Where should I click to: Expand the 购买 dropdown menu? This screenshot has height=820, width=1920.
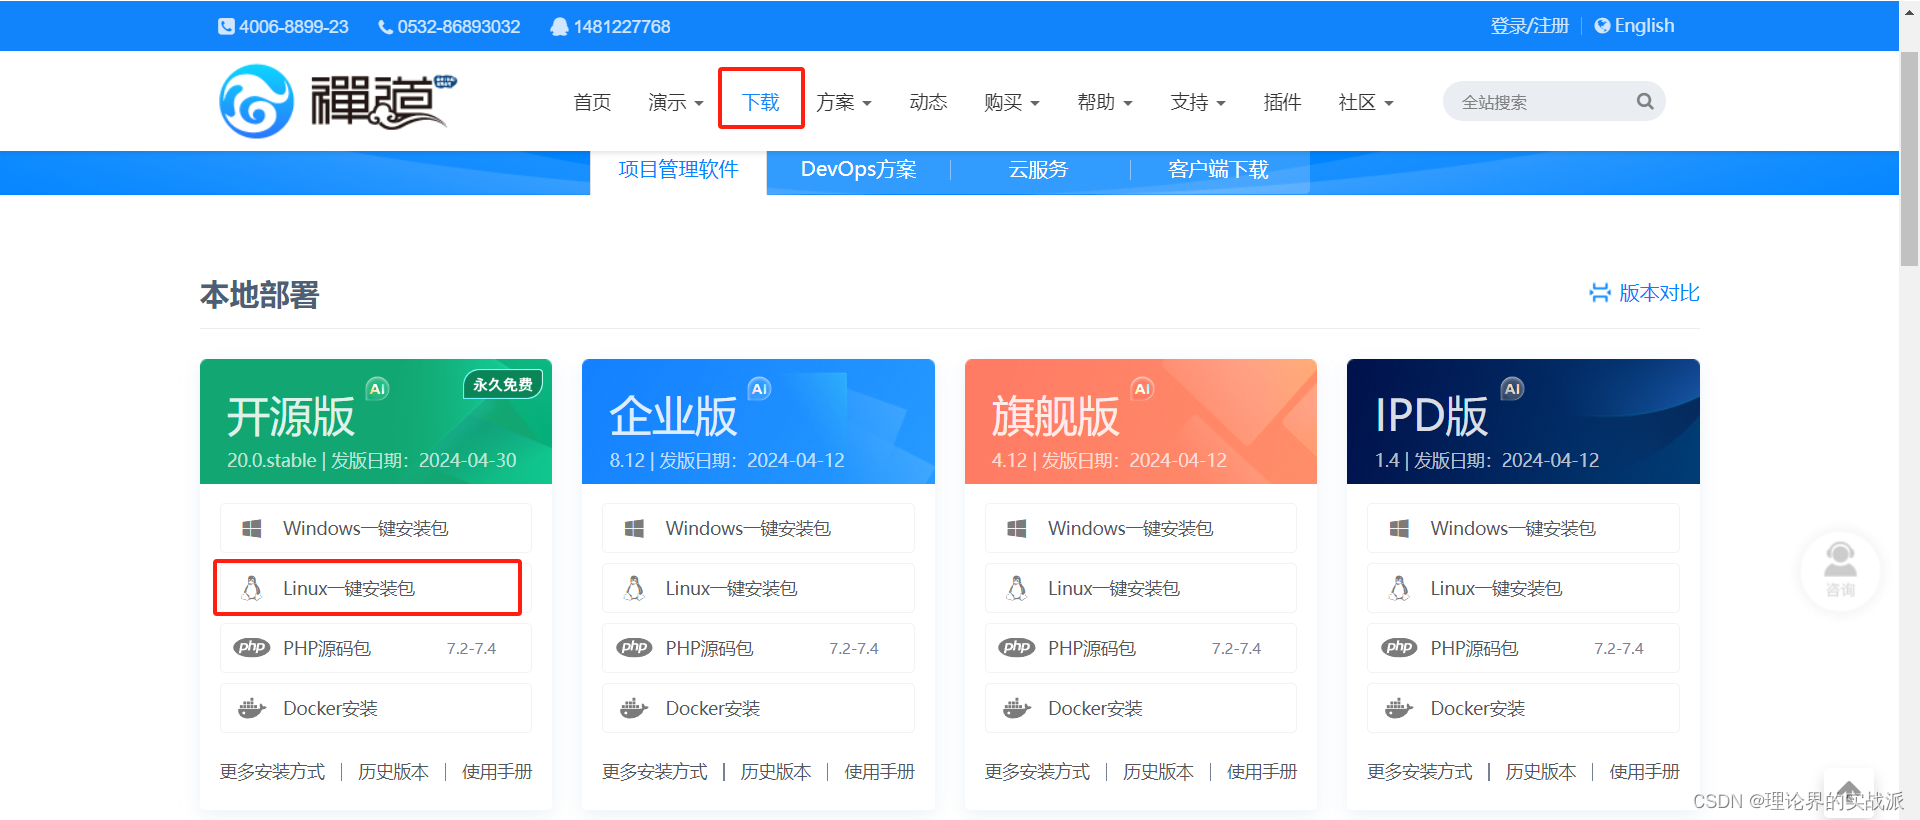1011,102
